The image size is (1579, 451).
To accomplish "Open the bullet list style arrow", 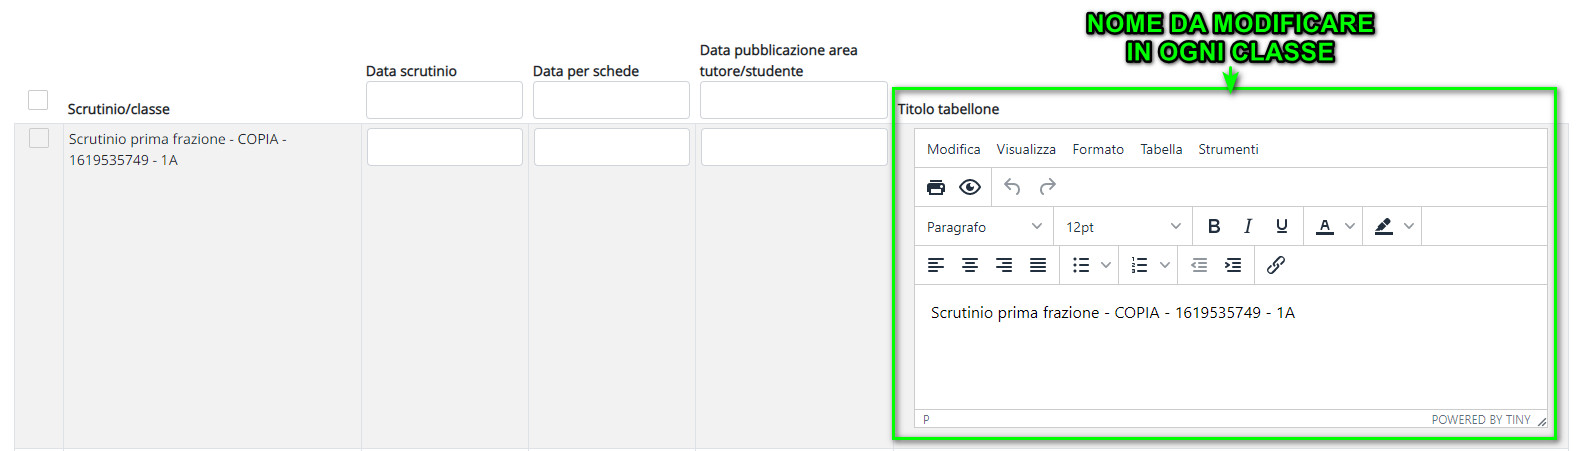I will [x=1106, y=265].
